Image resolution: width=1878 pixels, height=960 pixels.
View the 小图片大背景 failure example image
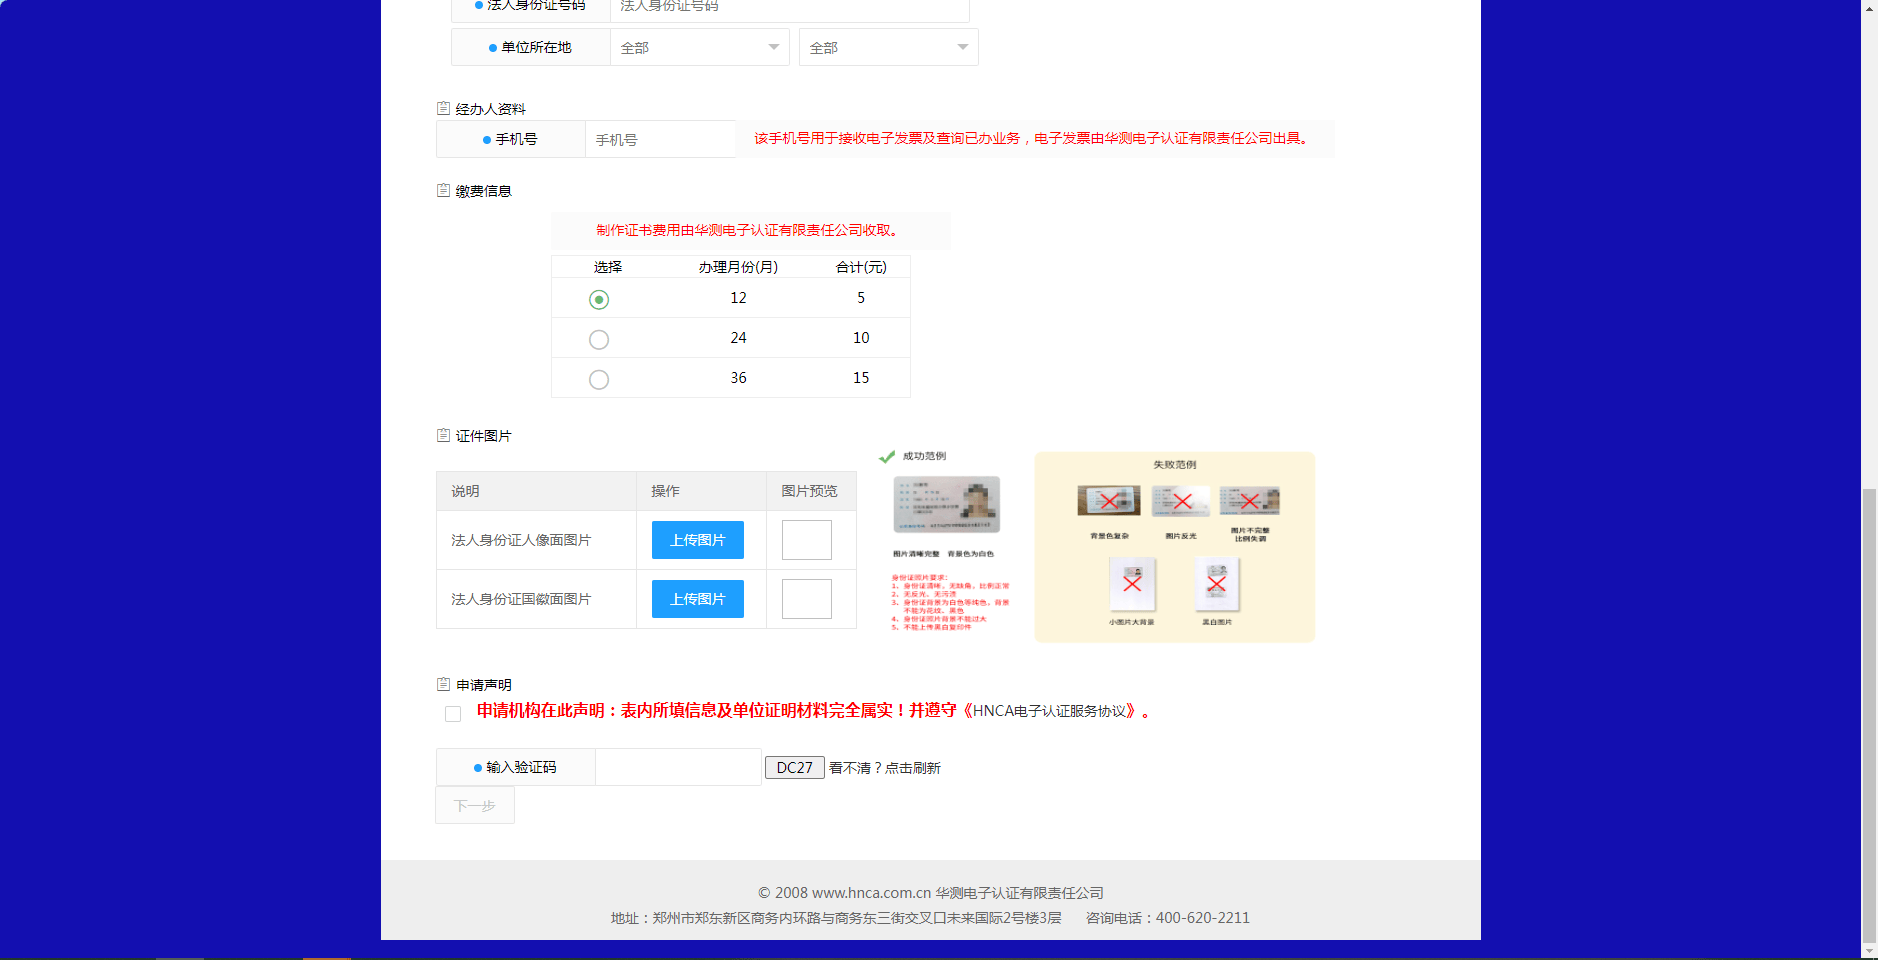[x=1132, y=584]
